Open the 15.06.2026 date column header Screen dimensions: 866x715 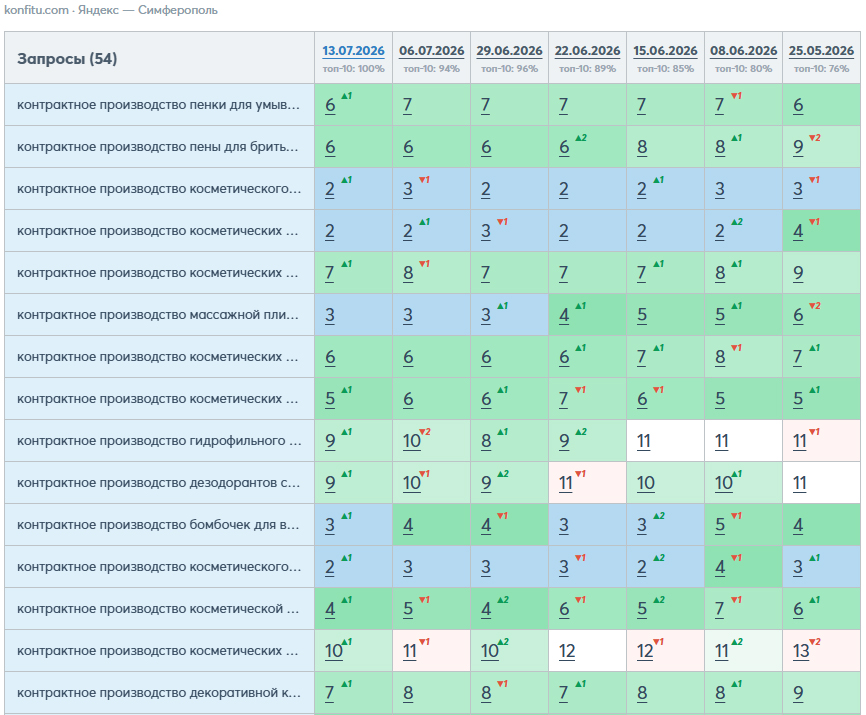[x=666, y=51]
